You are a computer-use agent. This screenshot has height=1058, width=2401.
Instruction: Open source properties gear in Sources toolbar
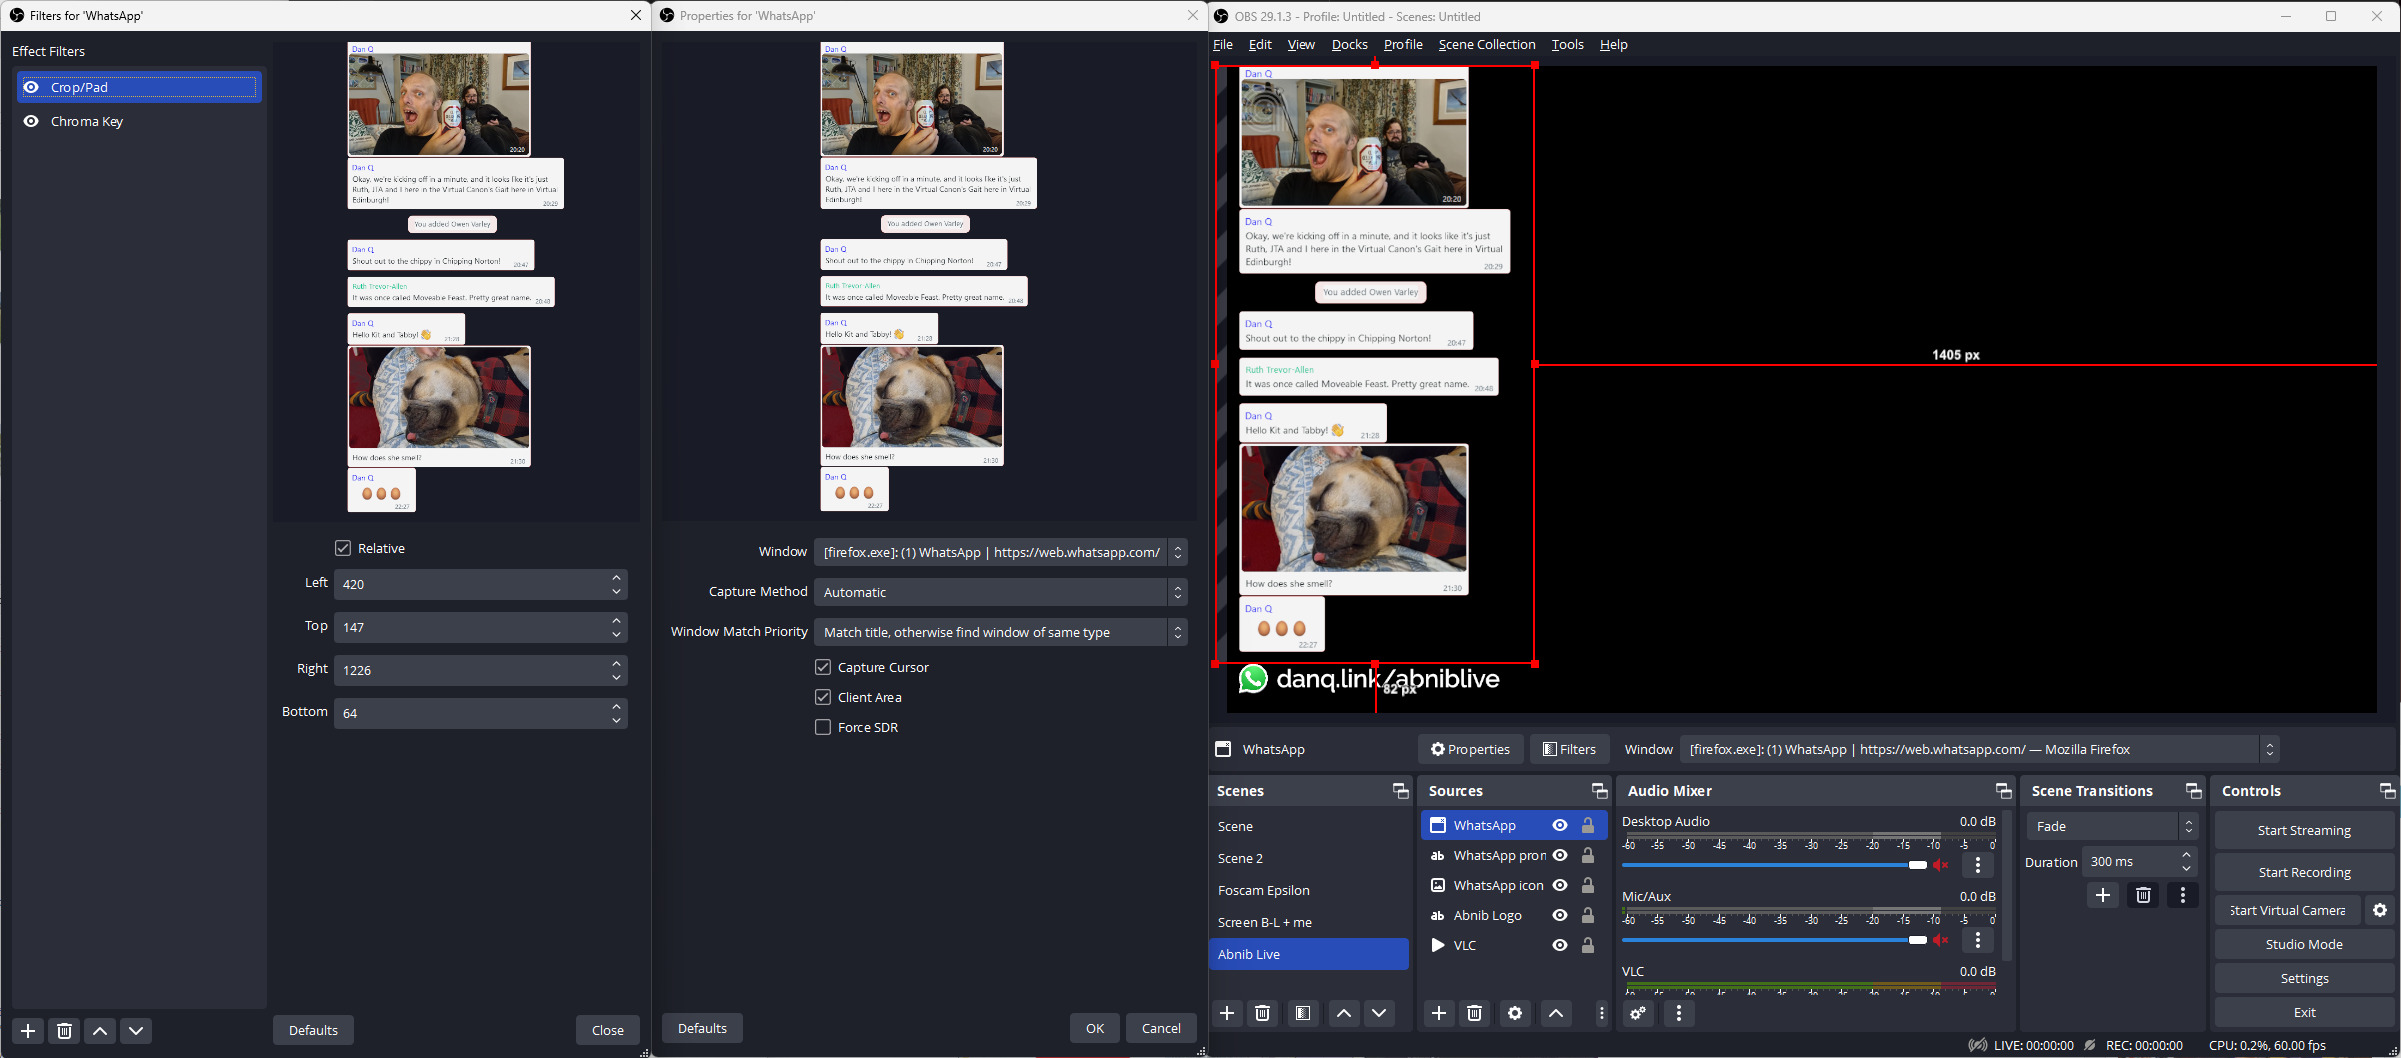tap(1514, 1013)
